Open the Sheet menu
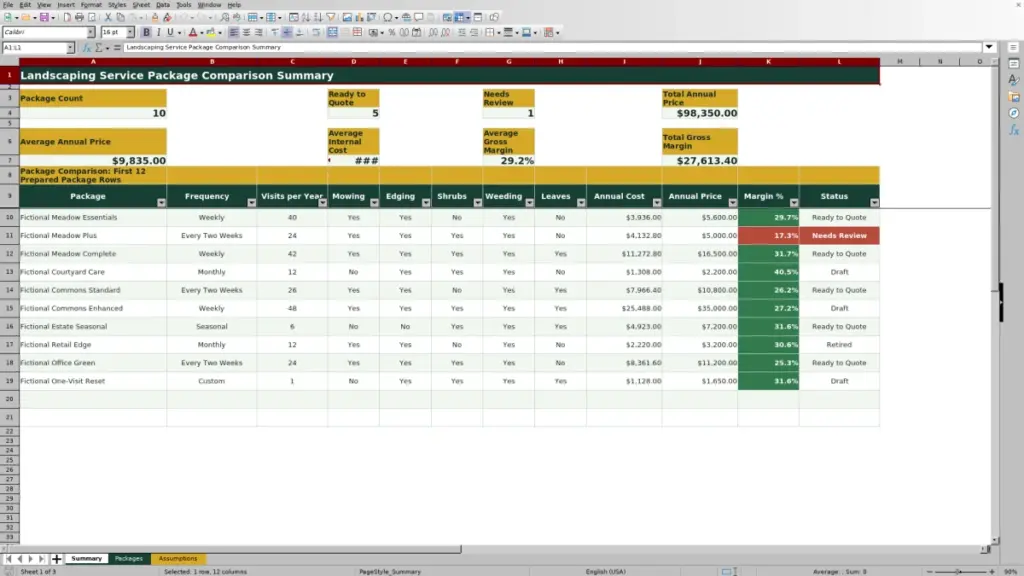Screen dimensions: 1024x576 click(141, 5)
